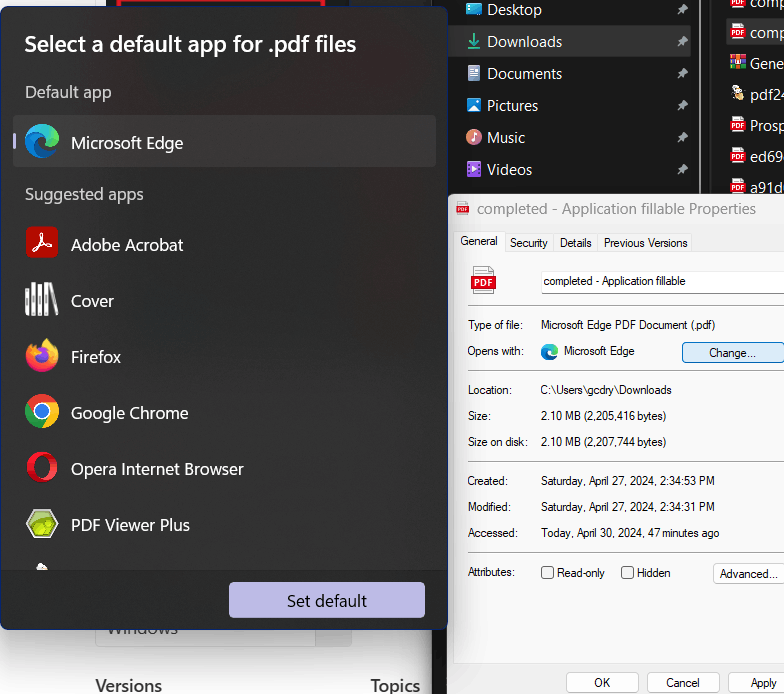Edit the file name field in Properties
The height and width of the screenshot is (694, 784).
point(662,282)
